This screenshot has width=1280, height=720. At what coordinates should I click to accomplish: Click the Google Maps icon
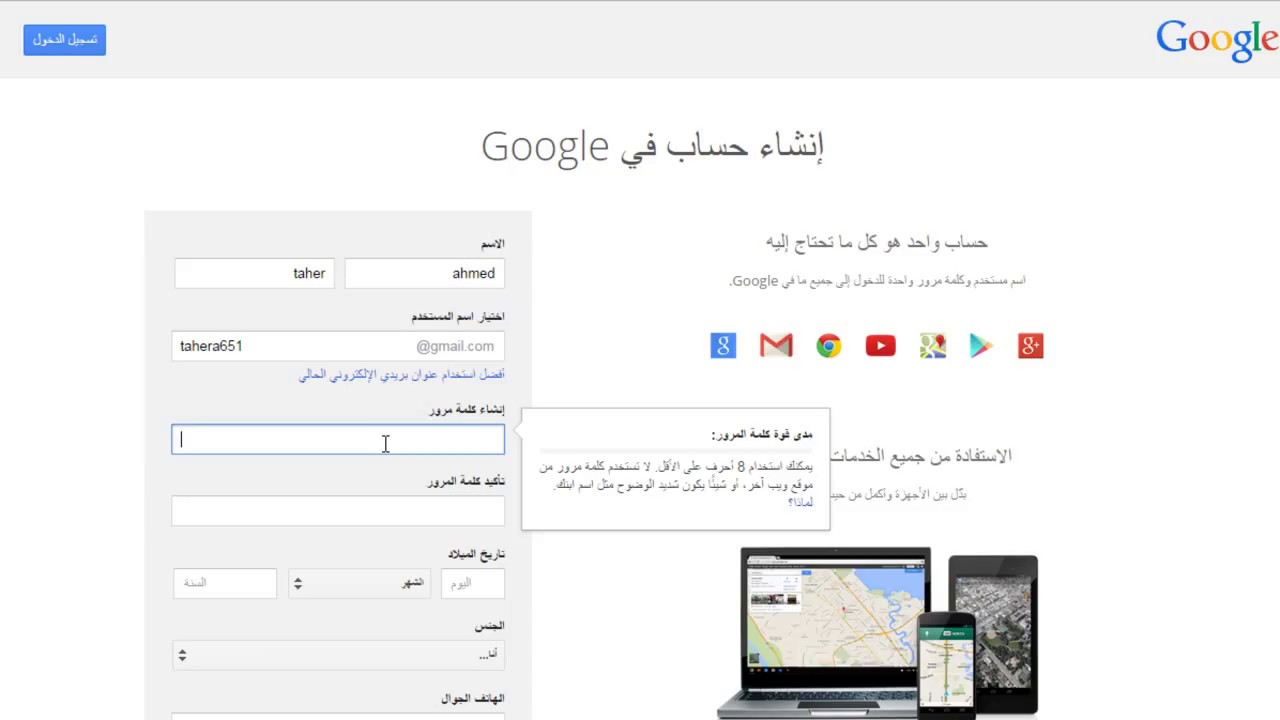(933, 346)
